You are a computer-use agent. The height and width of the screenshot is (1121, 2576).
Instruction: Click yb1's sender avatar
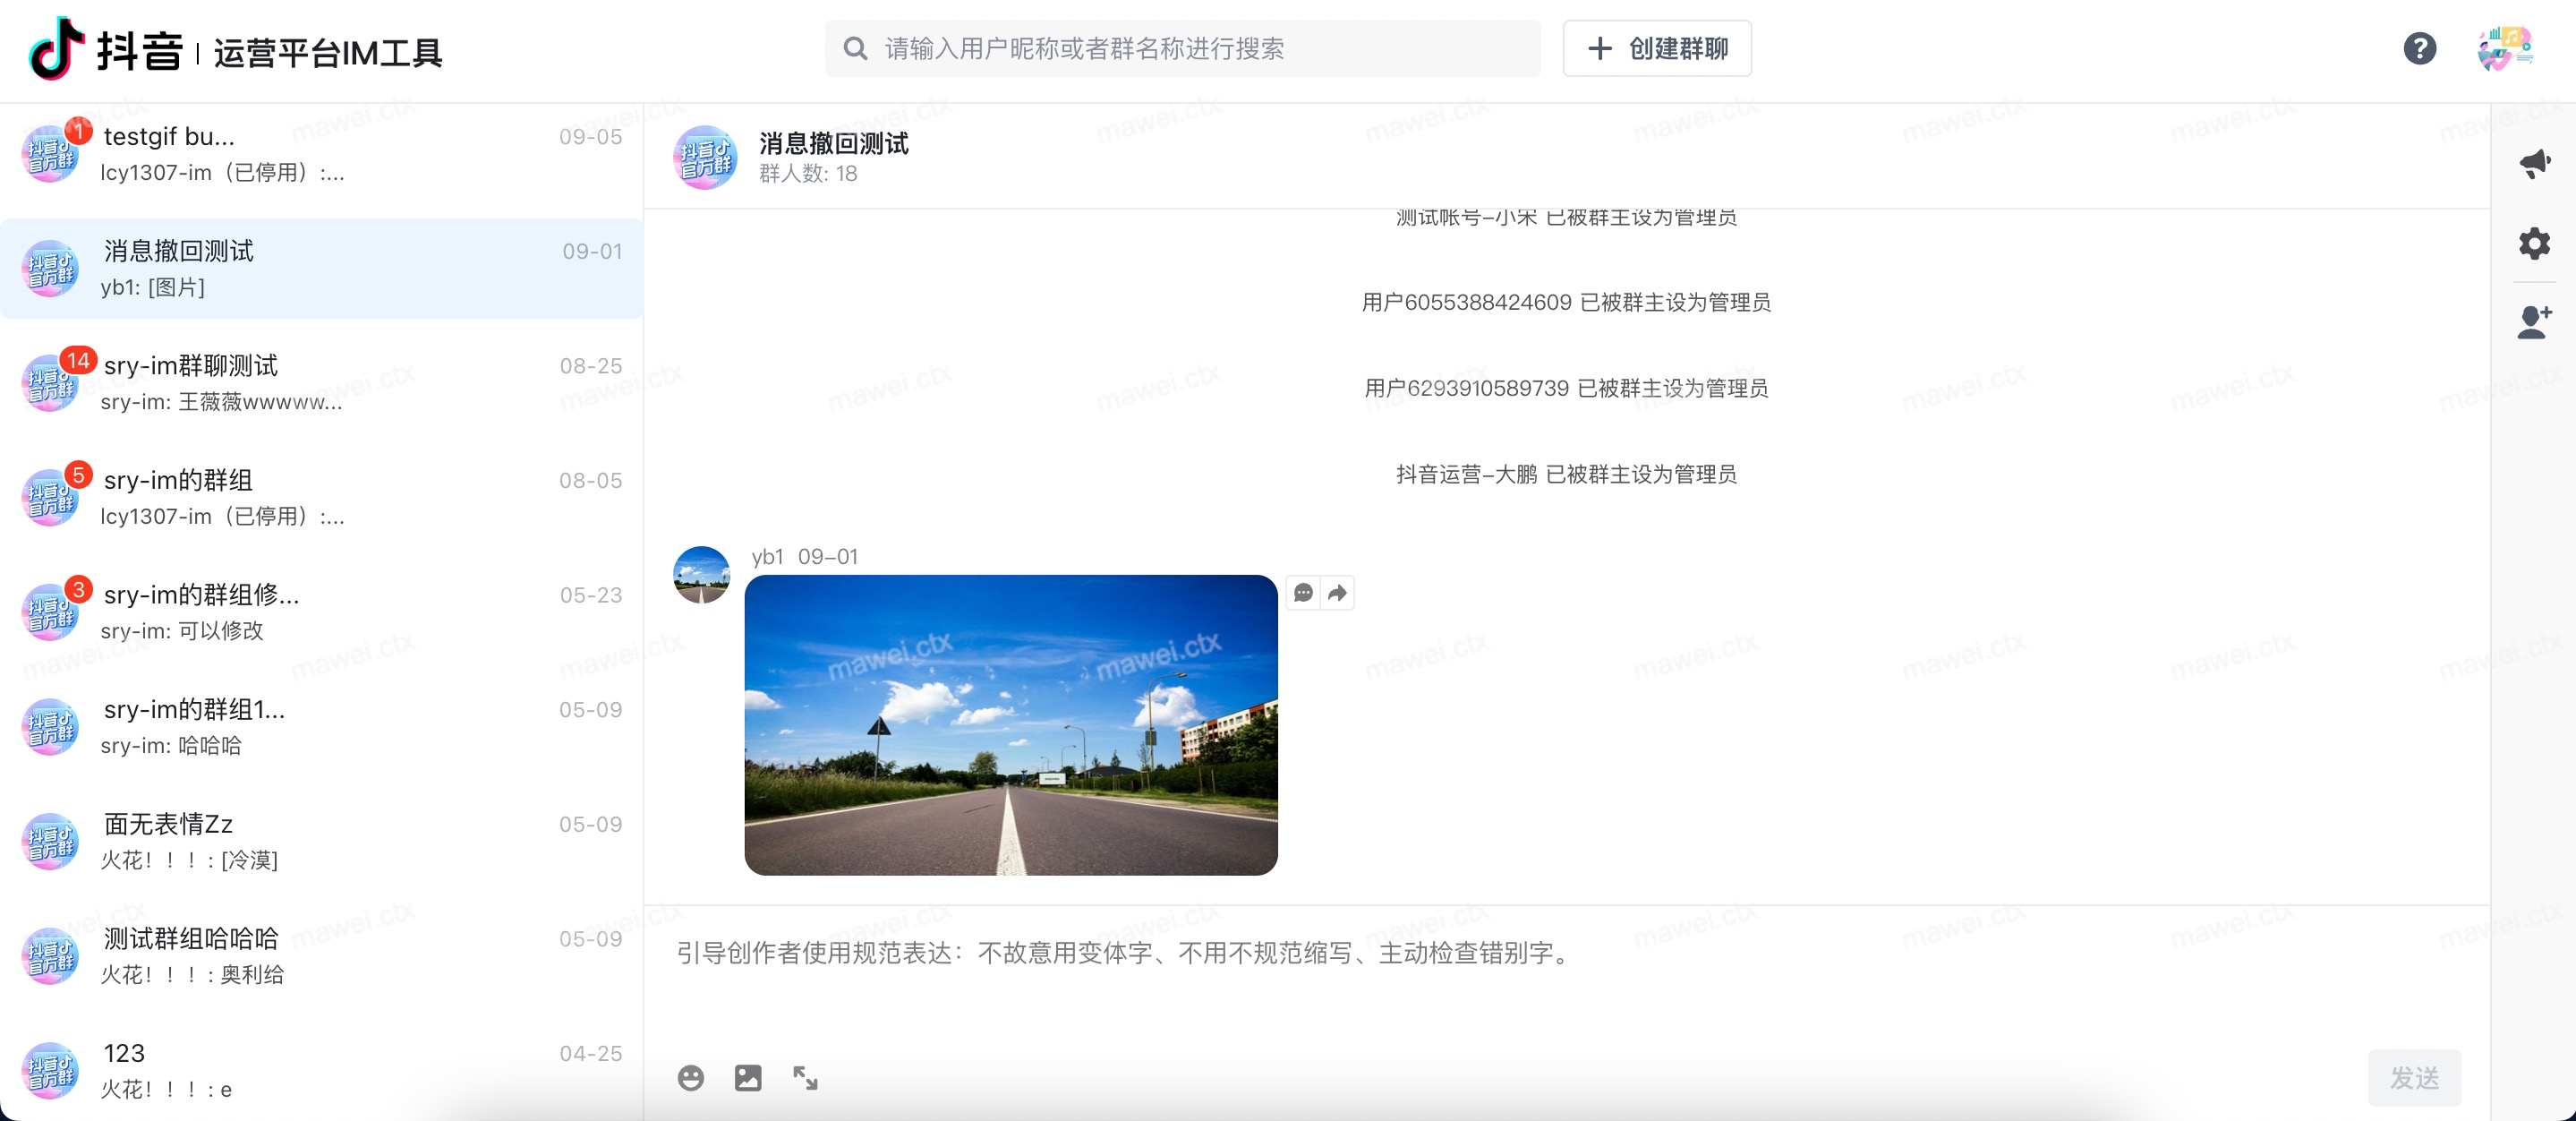tap(701, 574)
